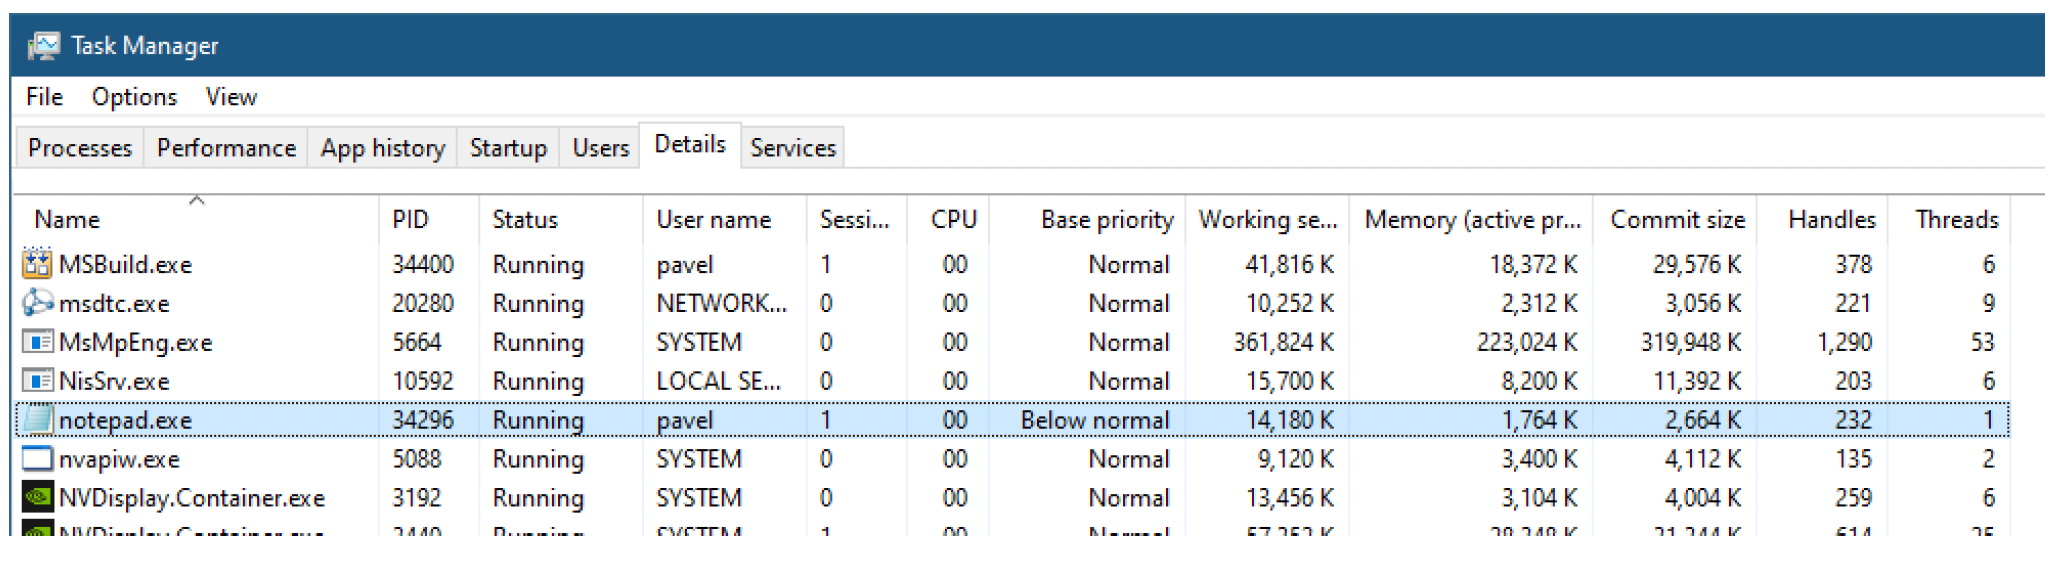Switch to the App history tab
2054x562 pixels.
(382, 148)
